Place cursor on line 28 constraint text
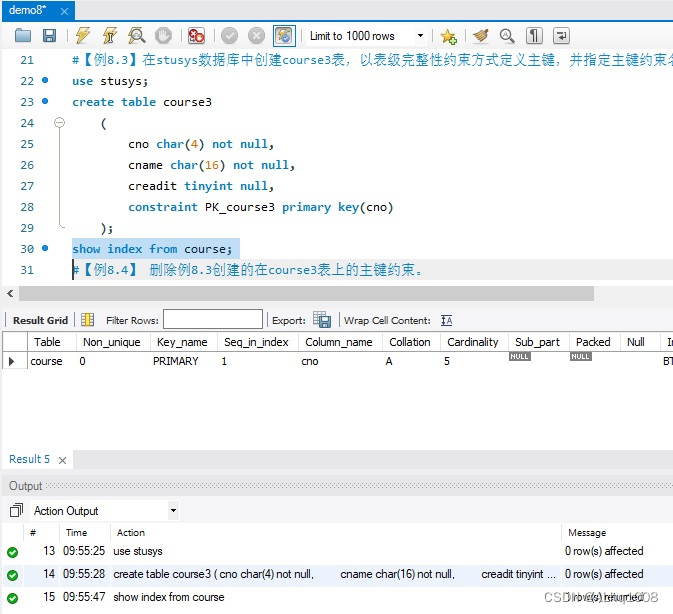 261,207
